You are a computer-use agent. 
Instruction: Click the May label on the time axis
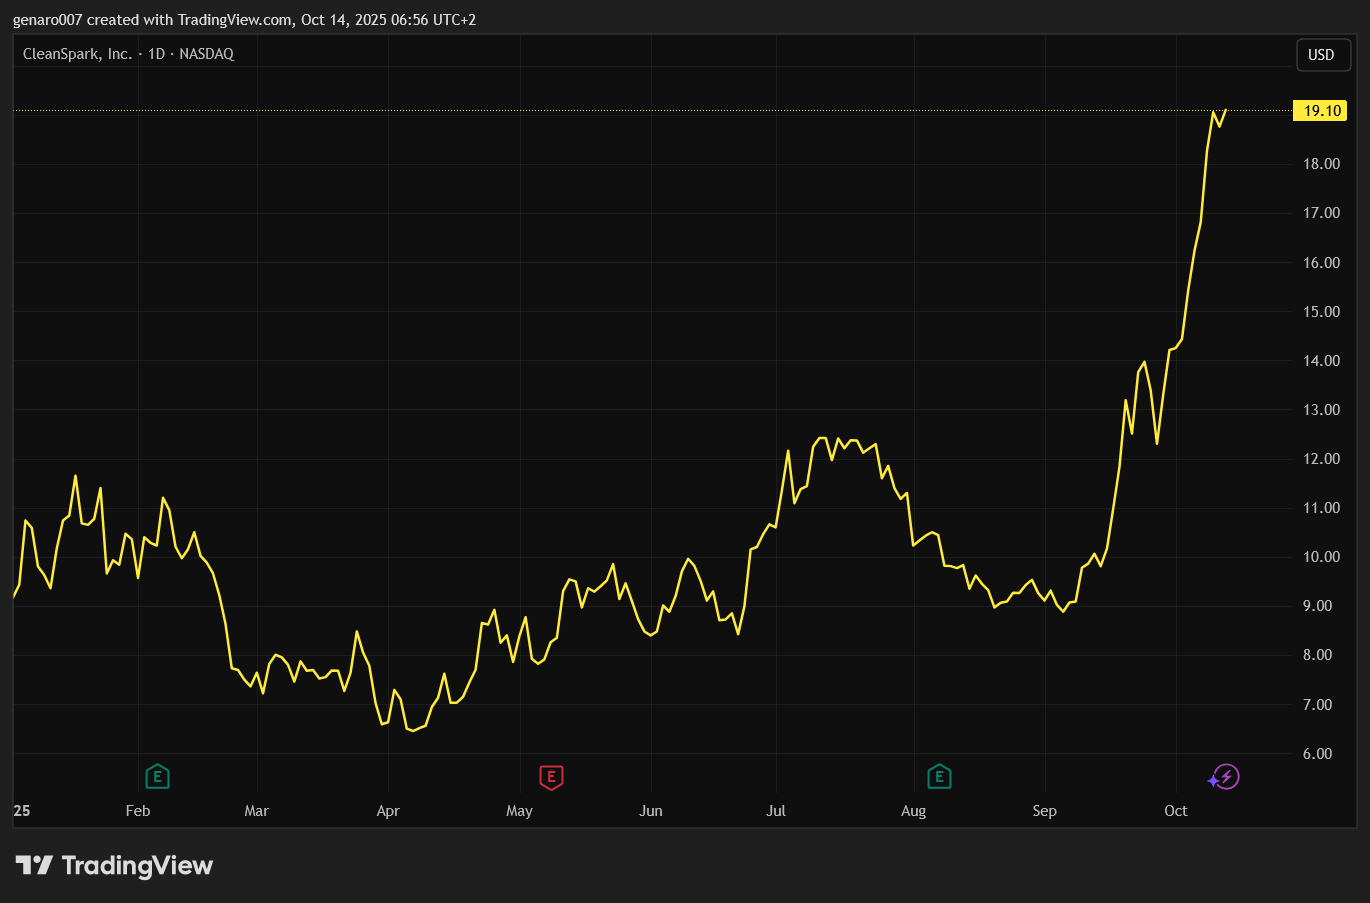[x=519, y=811]
